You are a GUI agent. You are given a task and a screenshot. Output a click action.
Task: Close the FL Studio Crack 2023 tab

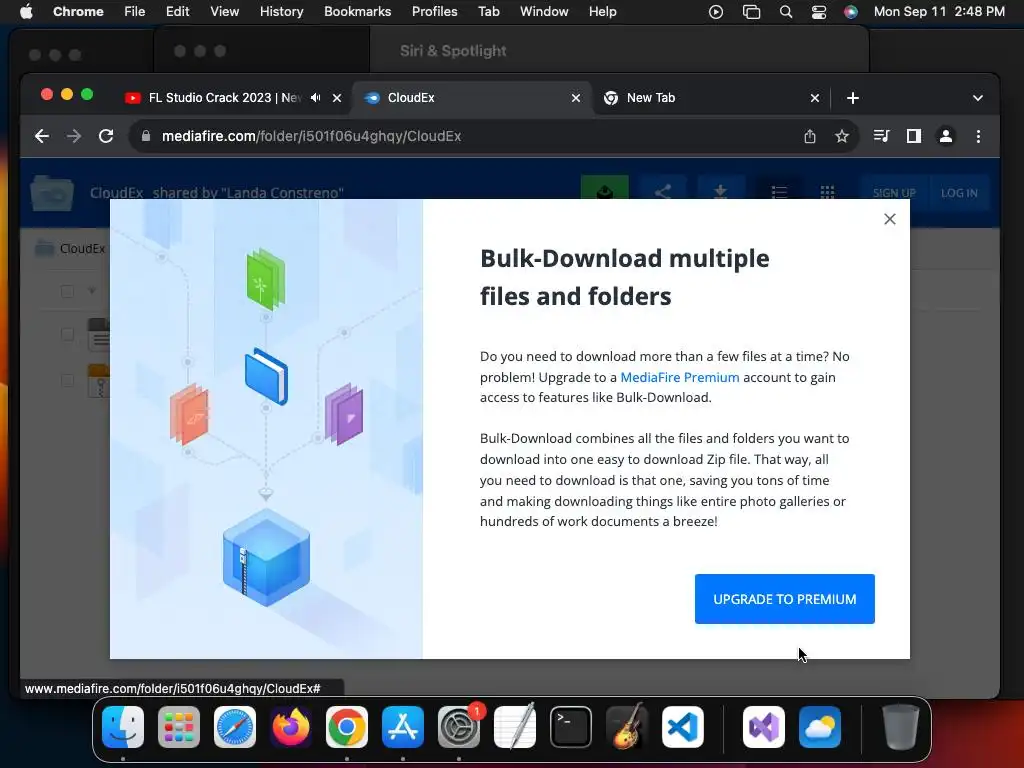tap(337, 98)
